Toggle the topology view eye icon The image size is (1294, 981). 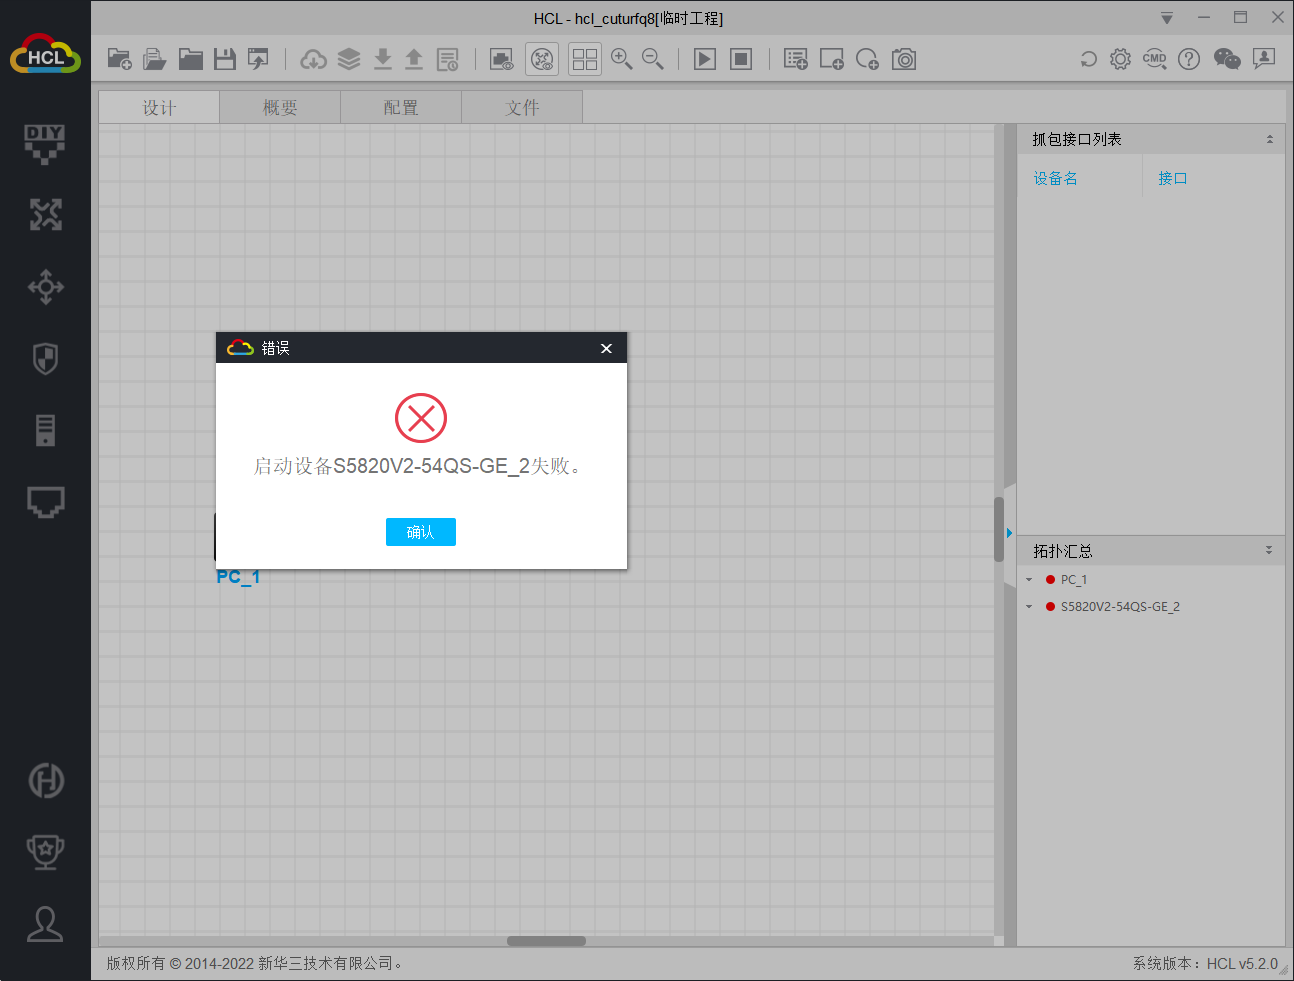[x=542, y=60]
